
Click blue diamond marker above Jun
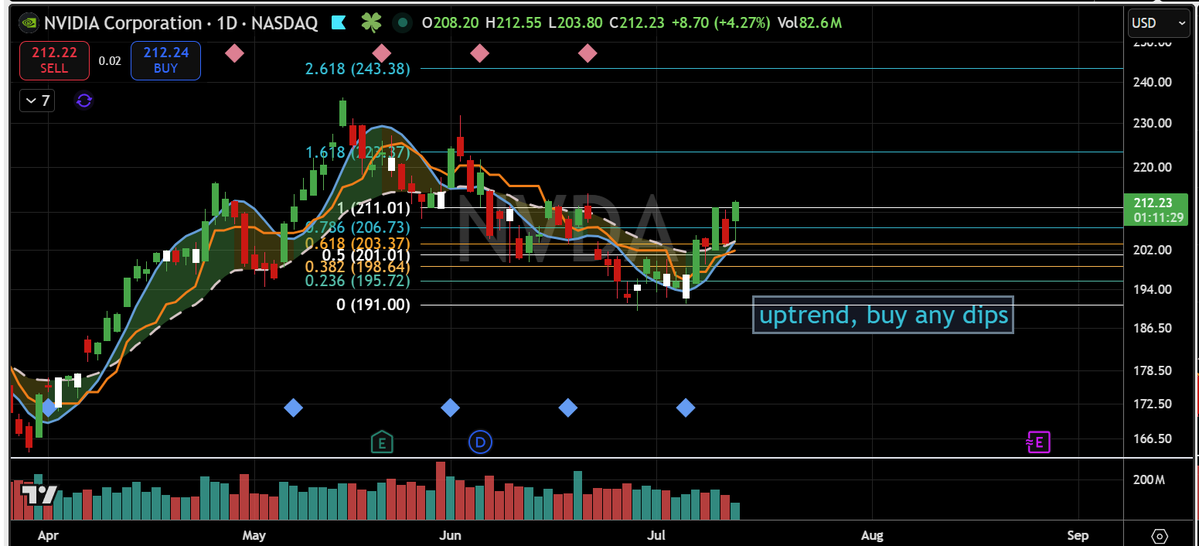(450, 408)
